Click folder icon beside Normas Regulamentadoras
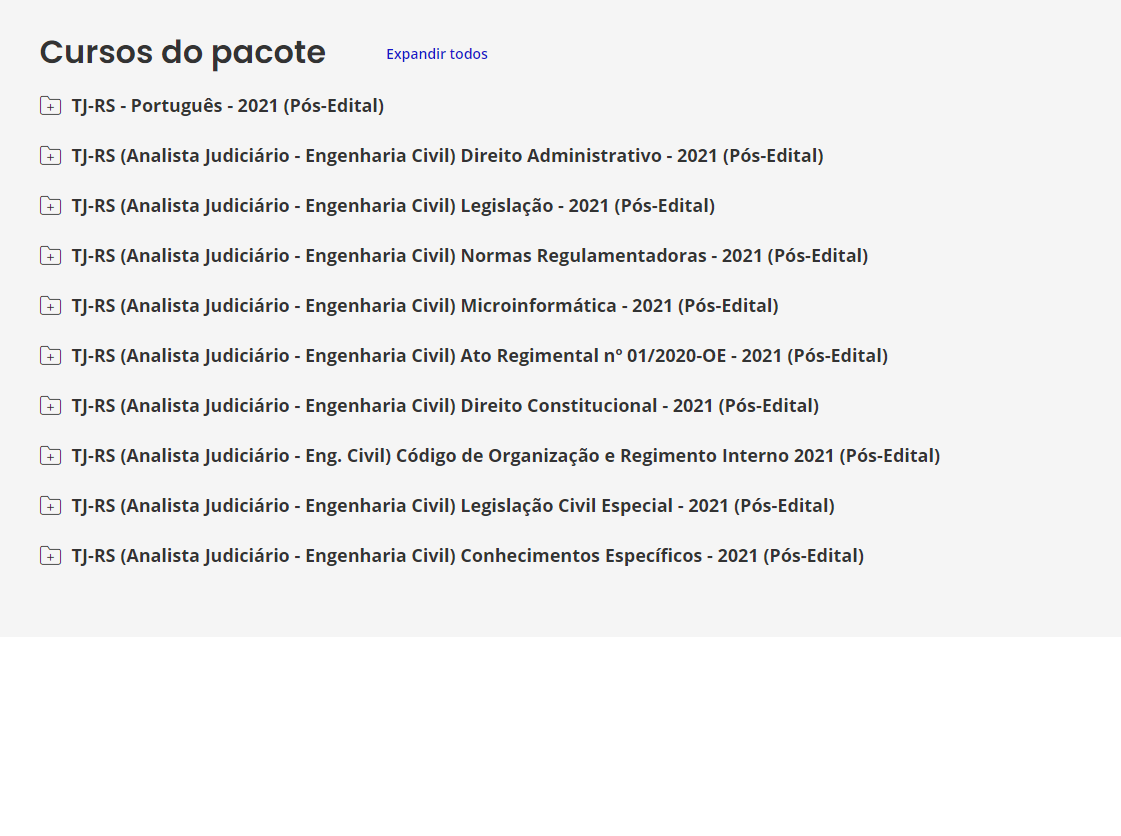The image size is (1121, 836). tap(50, 256)
